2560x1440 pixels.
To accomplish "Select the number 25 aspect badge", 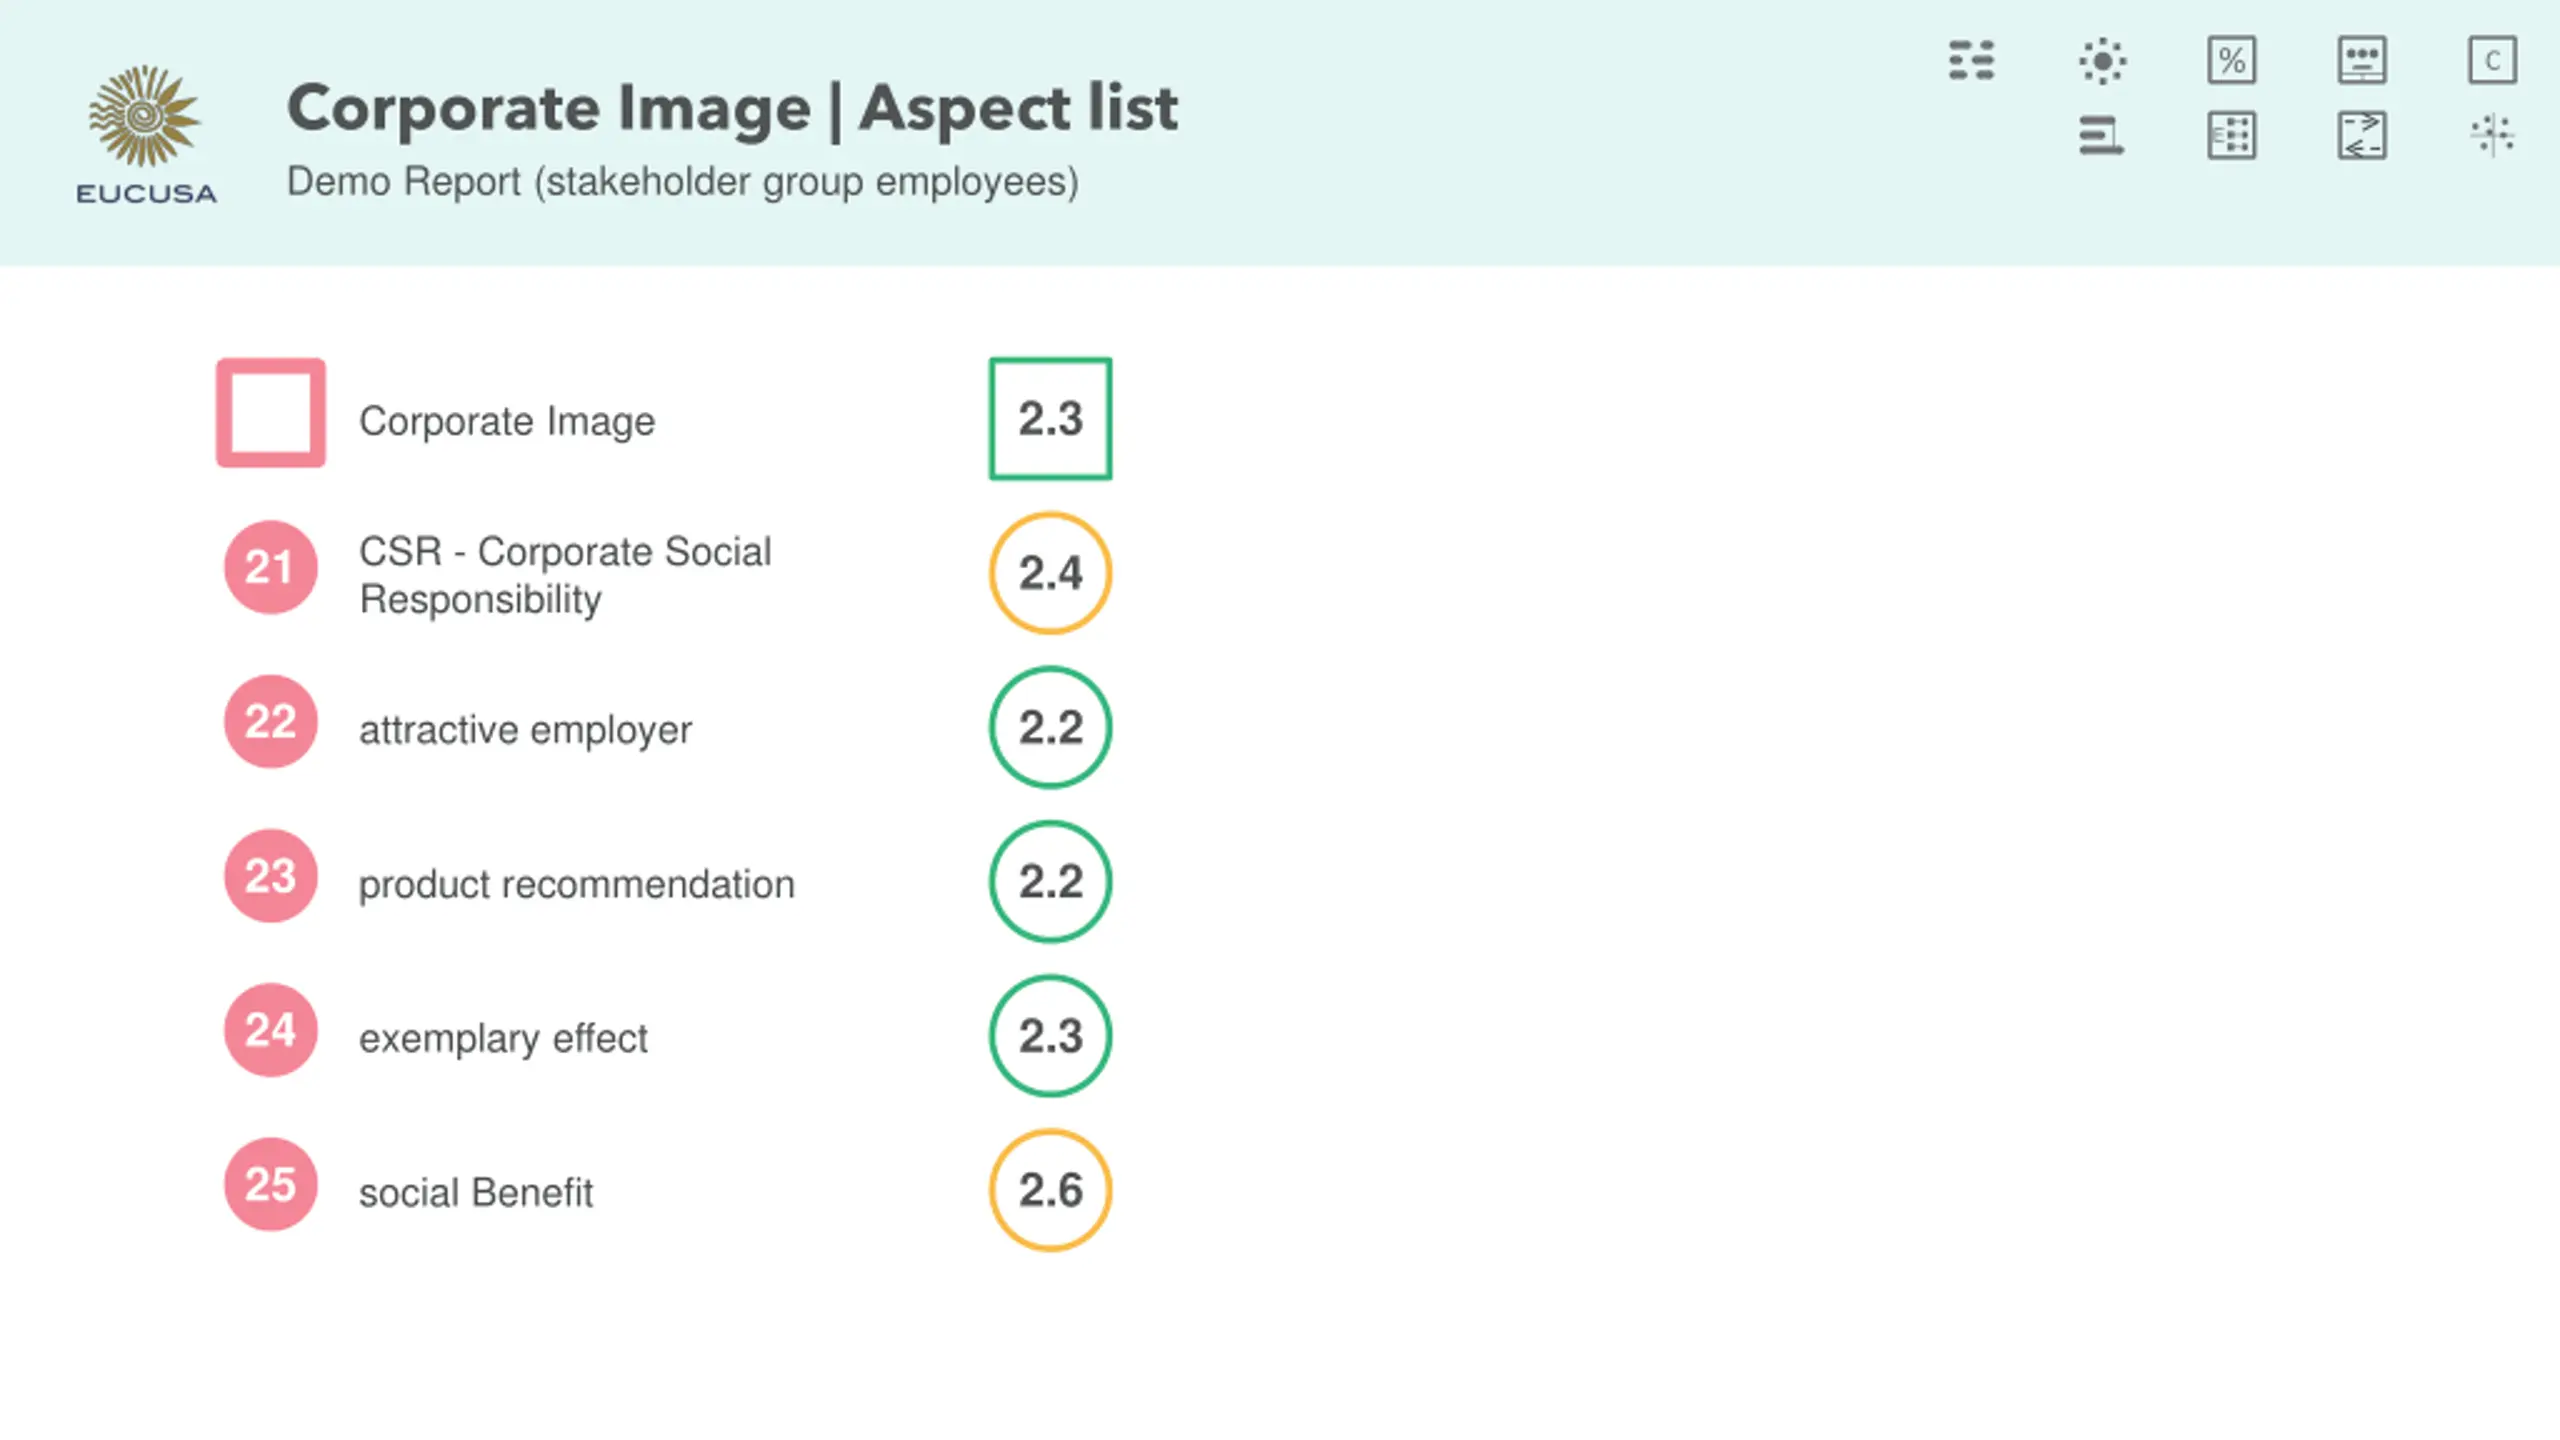I will point(271,1185).
